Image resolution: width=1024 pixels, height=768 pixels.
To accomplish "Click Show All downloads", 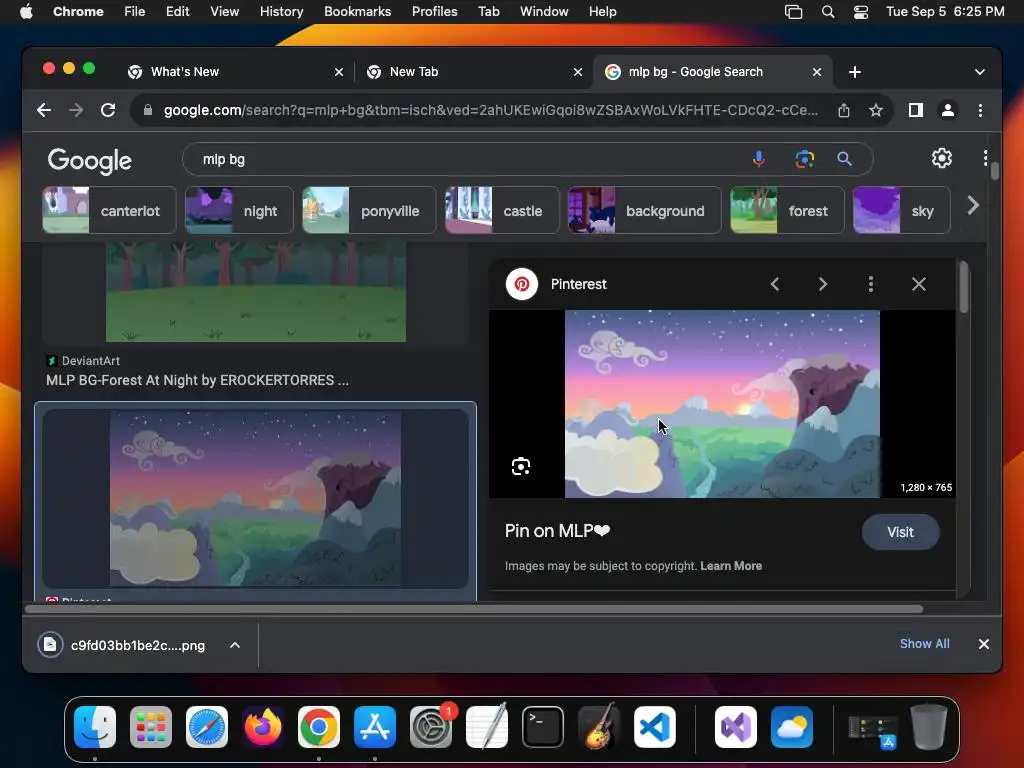I will pos(925,644).
